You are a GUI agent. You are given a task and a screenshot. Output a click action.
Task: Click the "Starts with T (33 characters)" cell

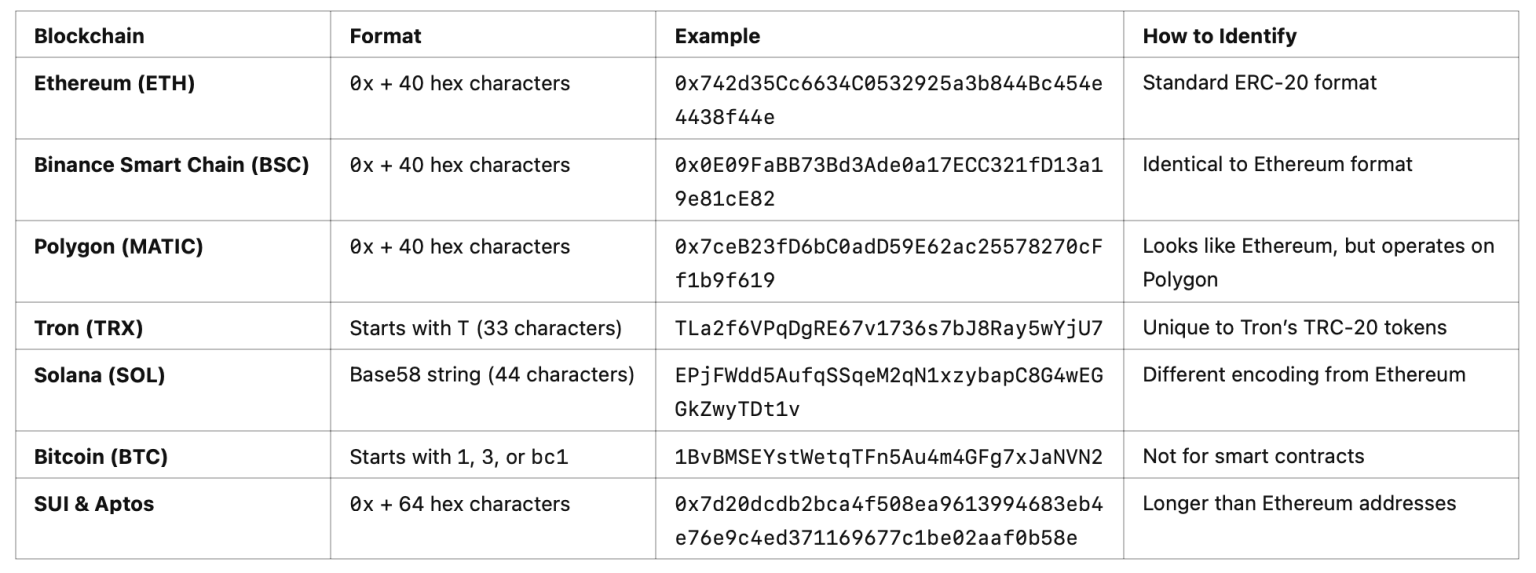(x=485, y=327)
